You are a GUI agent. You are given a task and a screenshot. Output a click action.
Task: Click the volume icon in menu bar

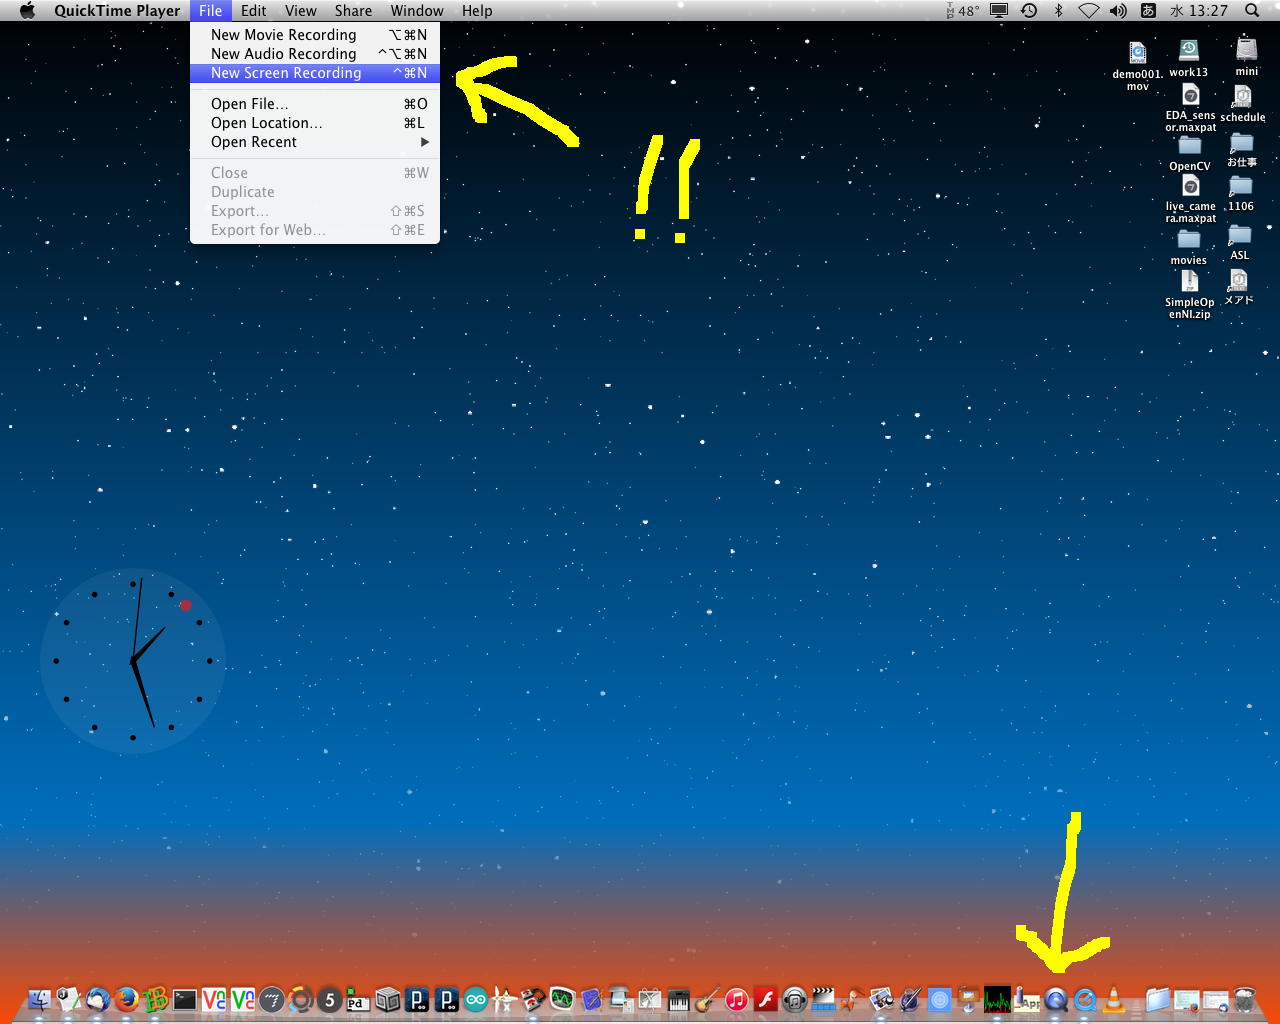click(1118, 10)
